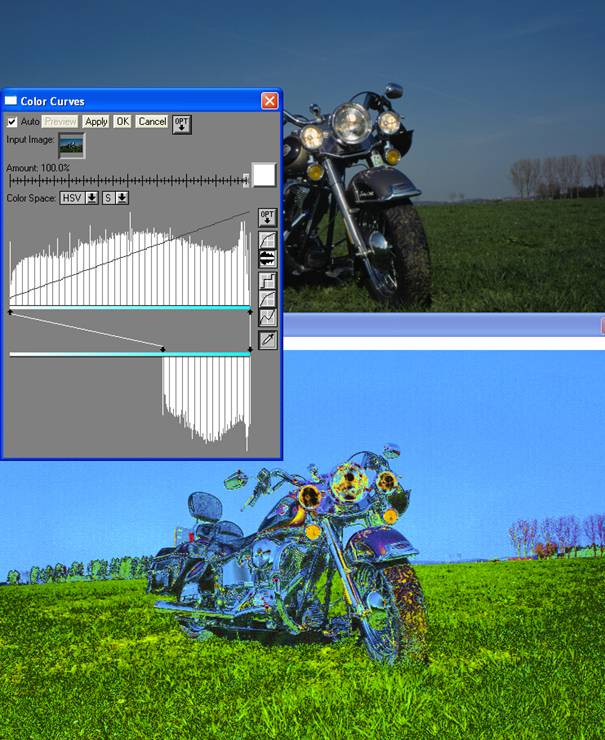
Task: Click the histogram display toggle icon
Action: click(268, 259)
